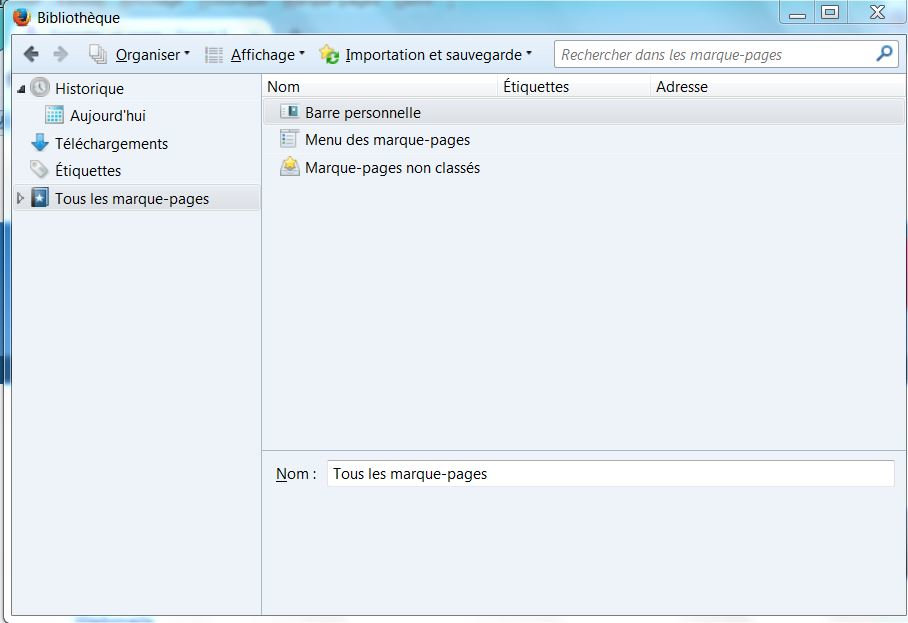Image resolution: width=908 pixels, height=623 pixels.
Task: Click the Marque-pages non classés icon
Action: pyautogui.click(x=290, y=166)
